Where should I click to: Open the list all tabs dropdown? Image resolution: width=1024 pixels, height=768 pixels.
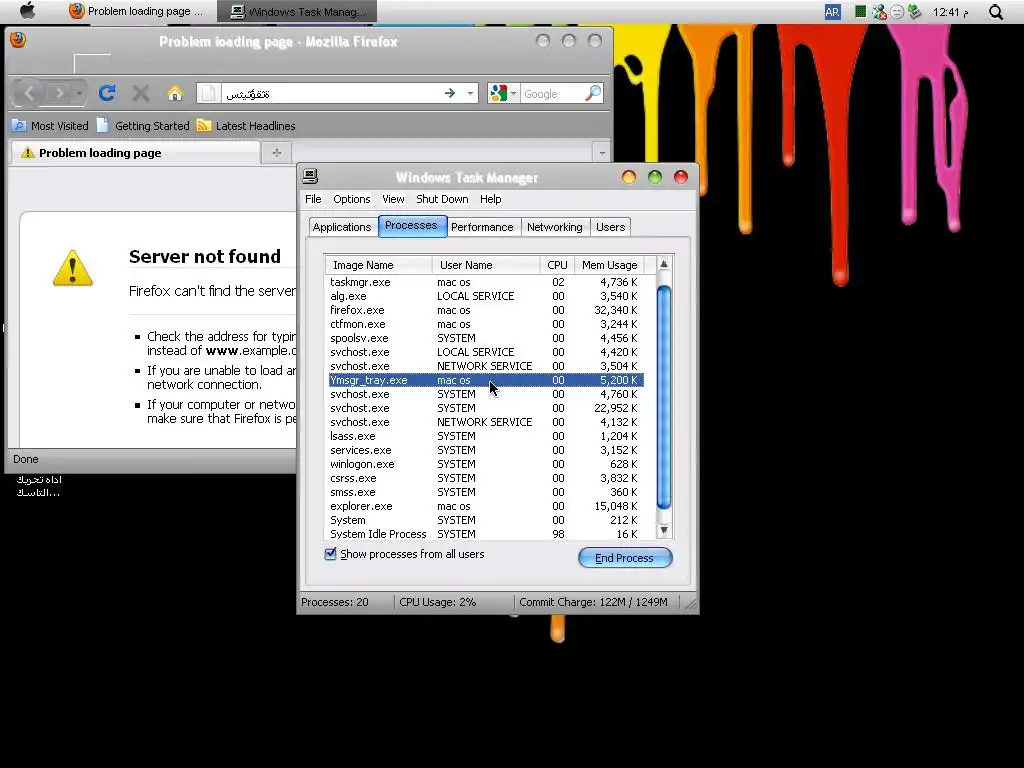point(602,153)
